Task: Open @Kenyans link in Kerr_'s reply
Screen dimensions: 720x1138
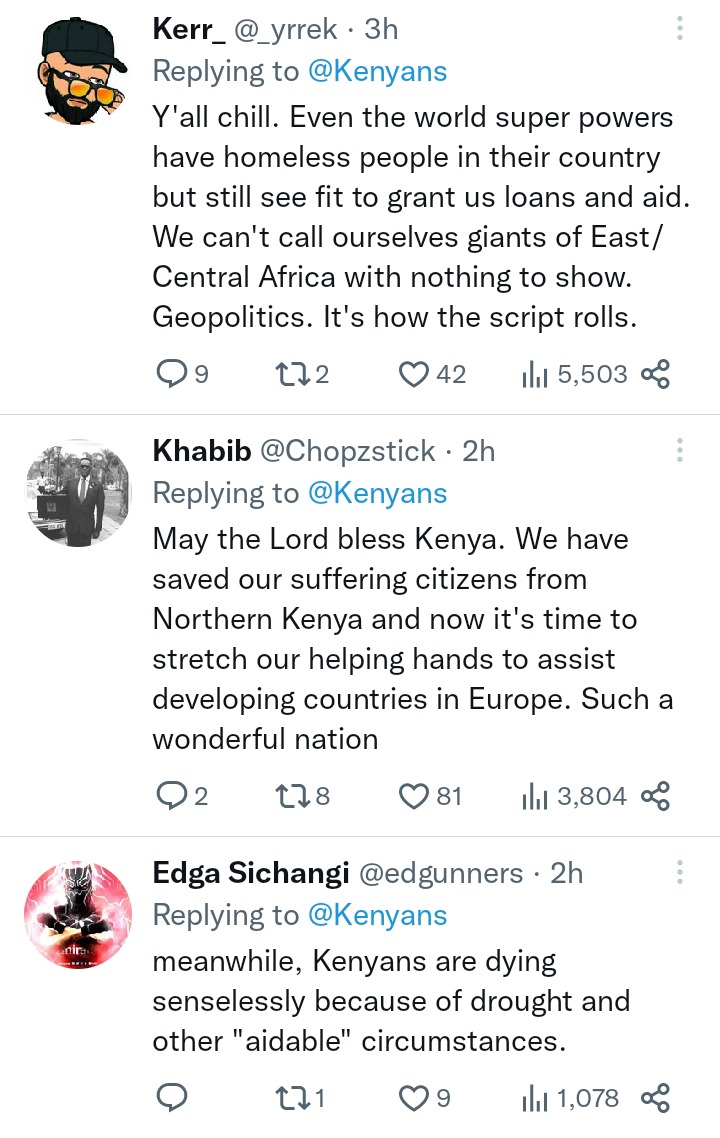Action: click(x=377, y=71)
